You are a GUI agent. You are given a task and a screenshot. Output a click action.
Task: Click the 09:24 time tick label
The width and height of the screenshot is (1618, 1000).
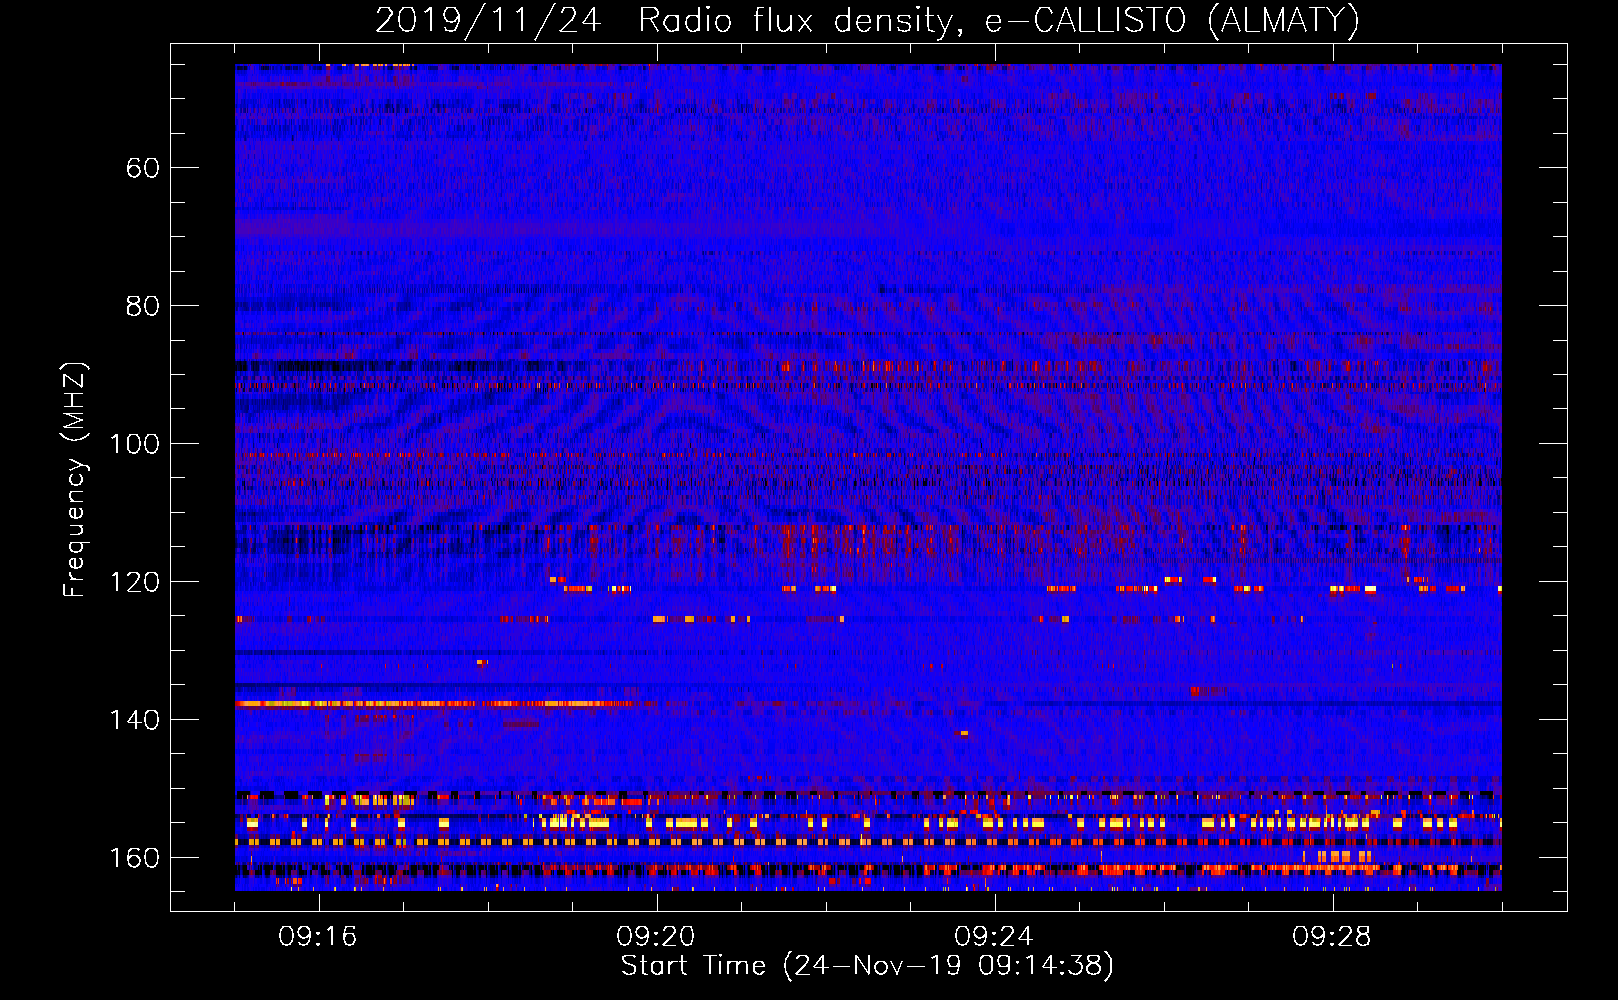[994, 937]
